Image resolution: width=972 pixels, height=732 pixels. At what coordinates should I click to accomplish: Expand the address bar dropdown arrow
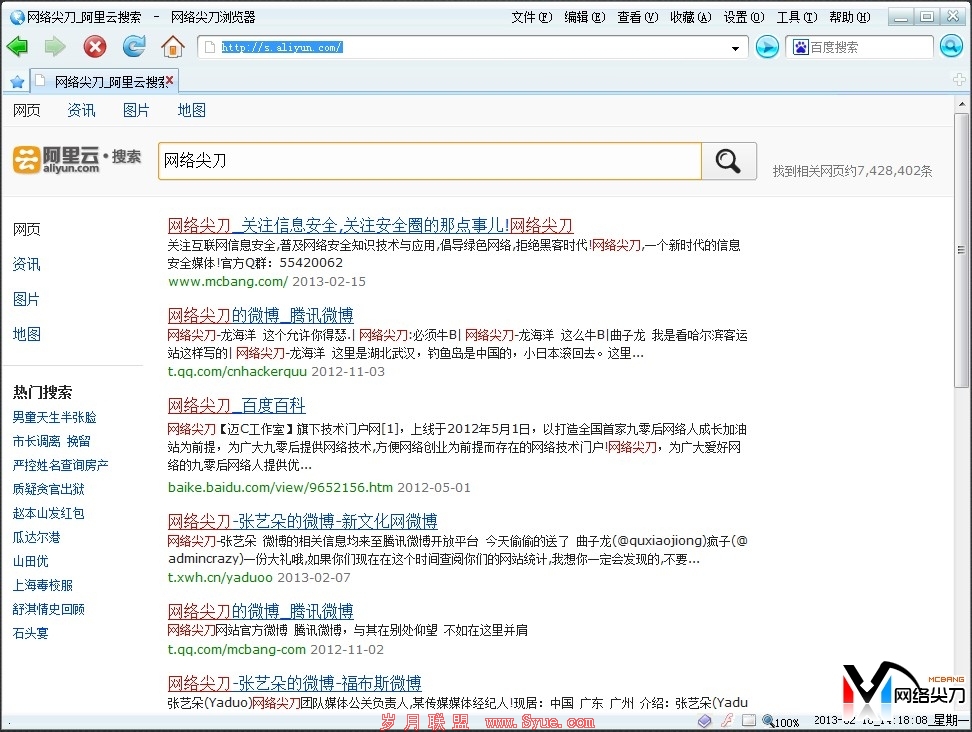point(735,48)
